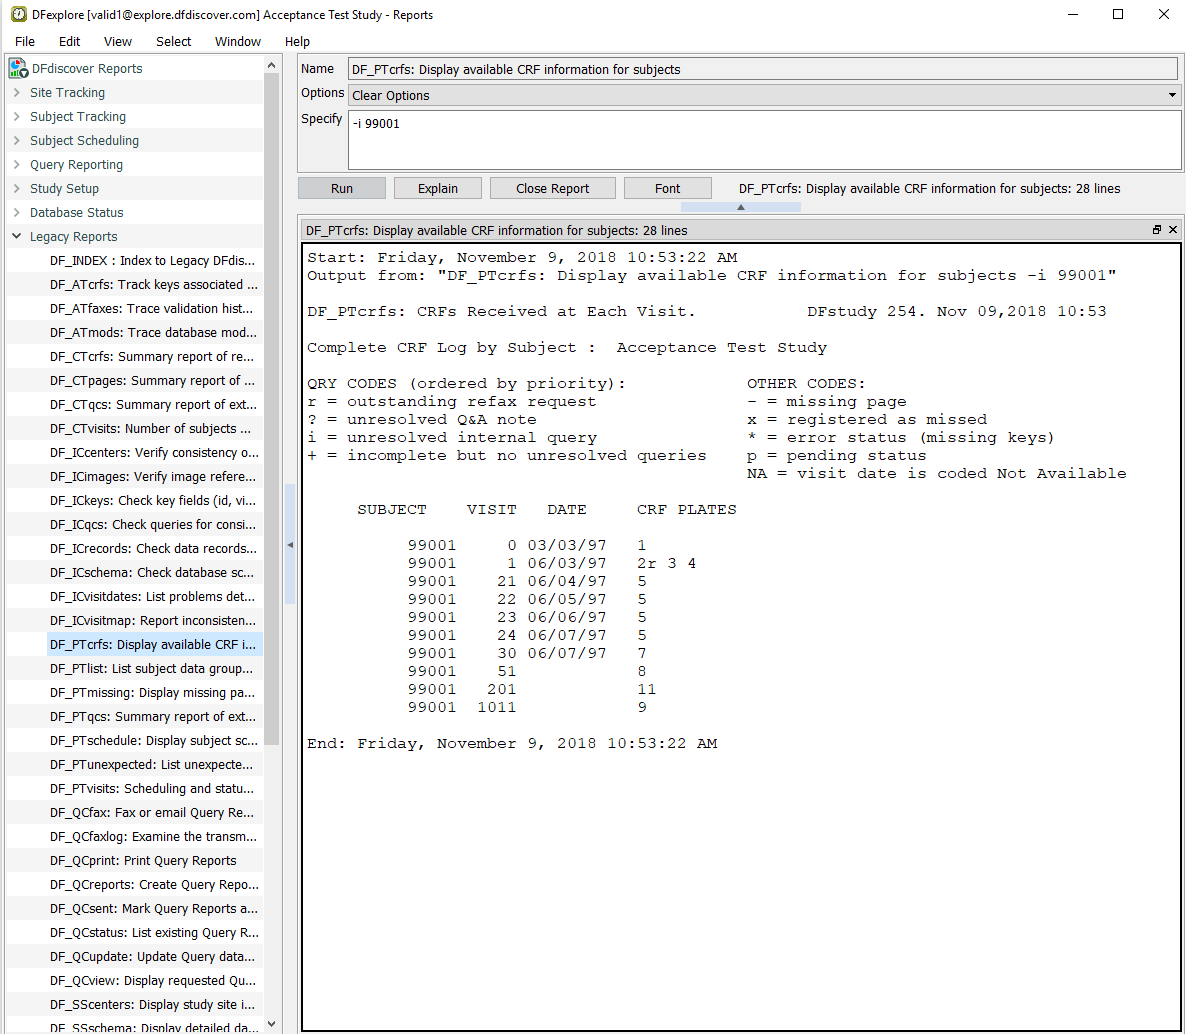Open the Window menu
The height and width of the screenshot is (1034, 1186).
pos(238,41)
